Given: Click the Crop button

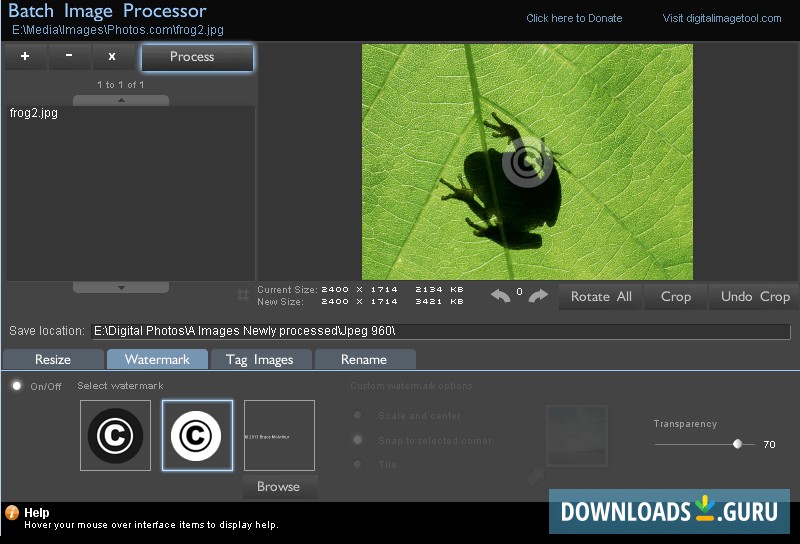Looking at the screenshot, I should click(x=676, y=296).
